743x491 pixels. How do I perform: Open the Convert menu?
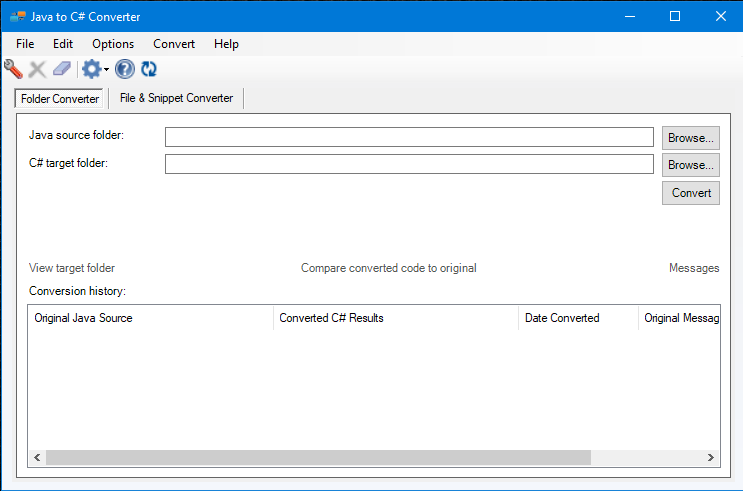(174, 44)
